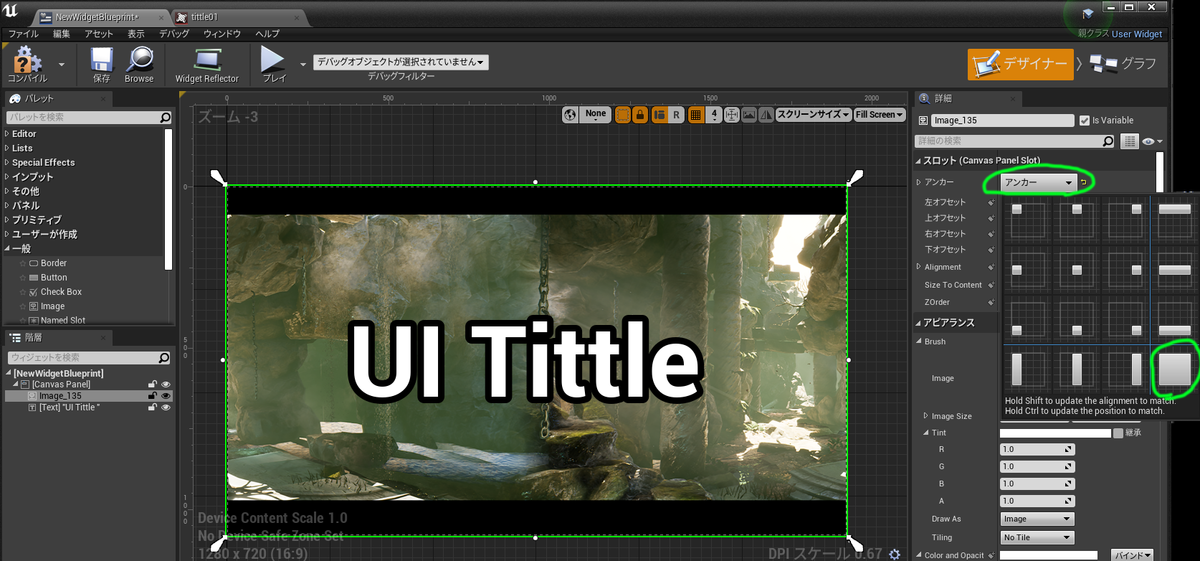The width and height of the screenshot is (1200, 561).
Task: Open the ウィンドウ menu
Action: (222, 33)
